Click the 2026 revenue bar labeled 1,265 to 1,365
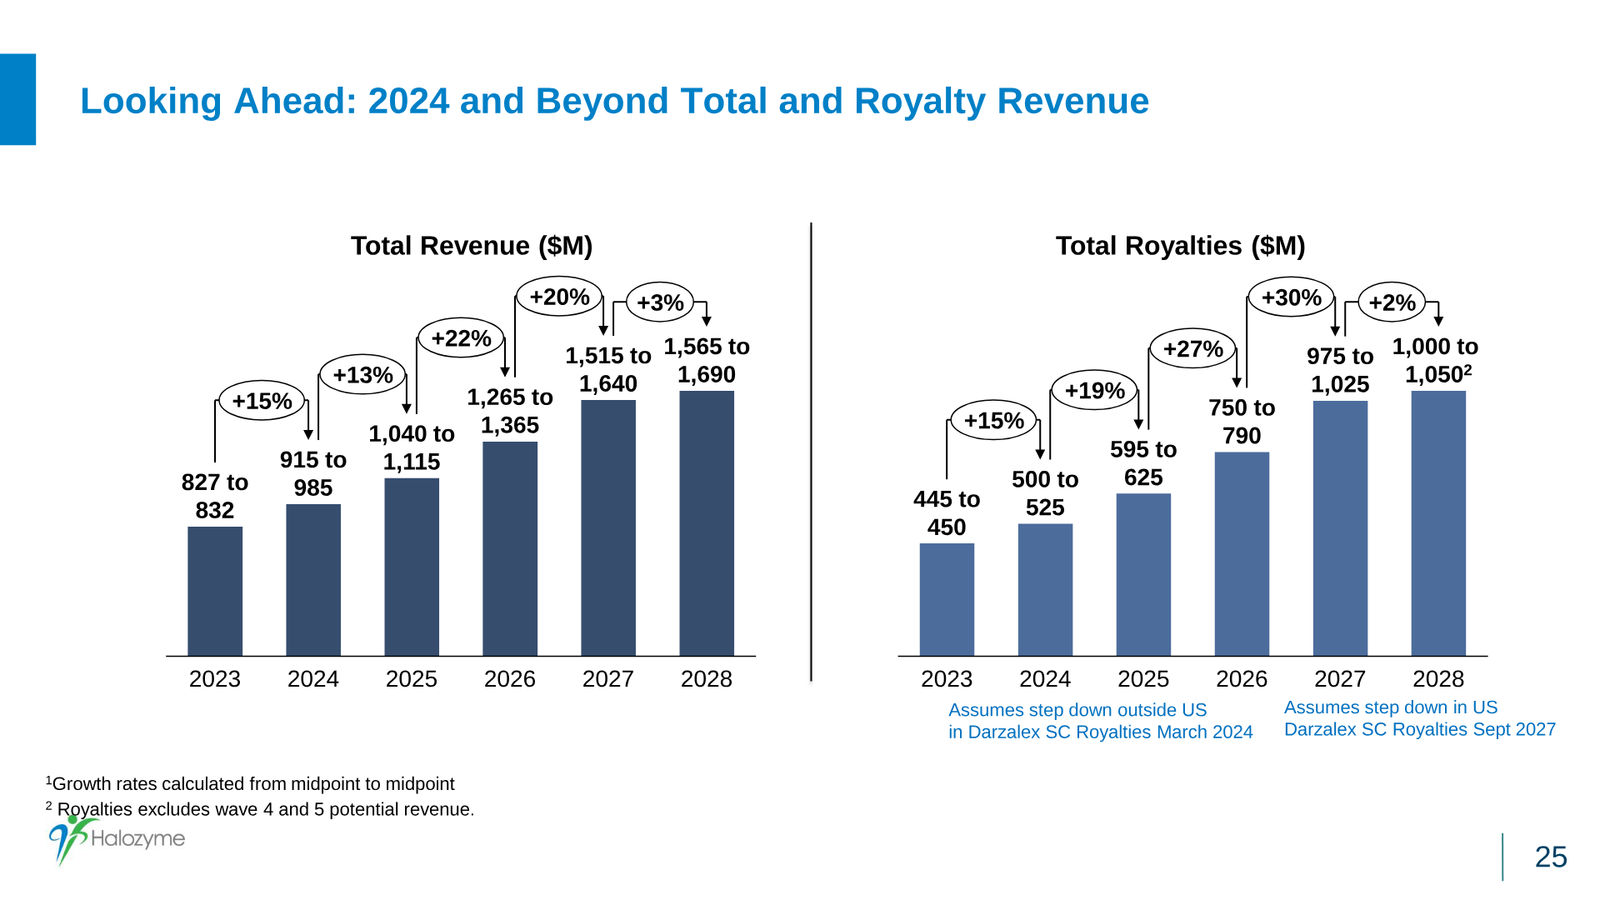Viewport: 1600px width, 900px height. (510, 549)
